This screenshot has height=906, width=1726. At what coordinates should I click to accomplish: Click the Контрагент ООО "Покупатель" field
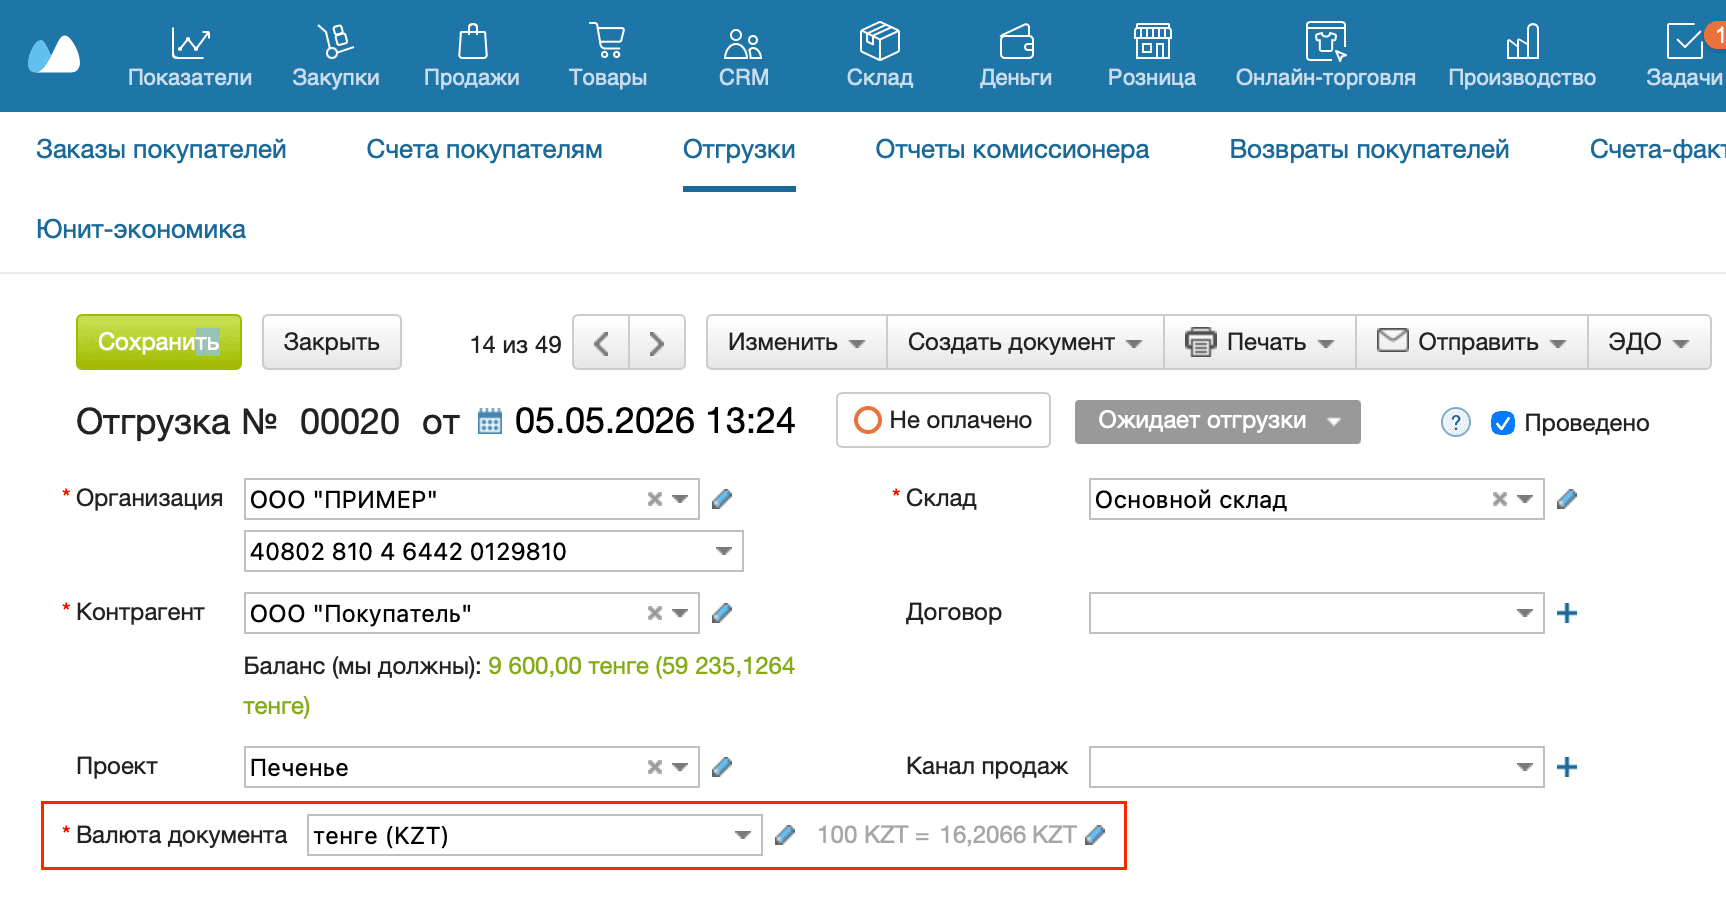(471, 613)
